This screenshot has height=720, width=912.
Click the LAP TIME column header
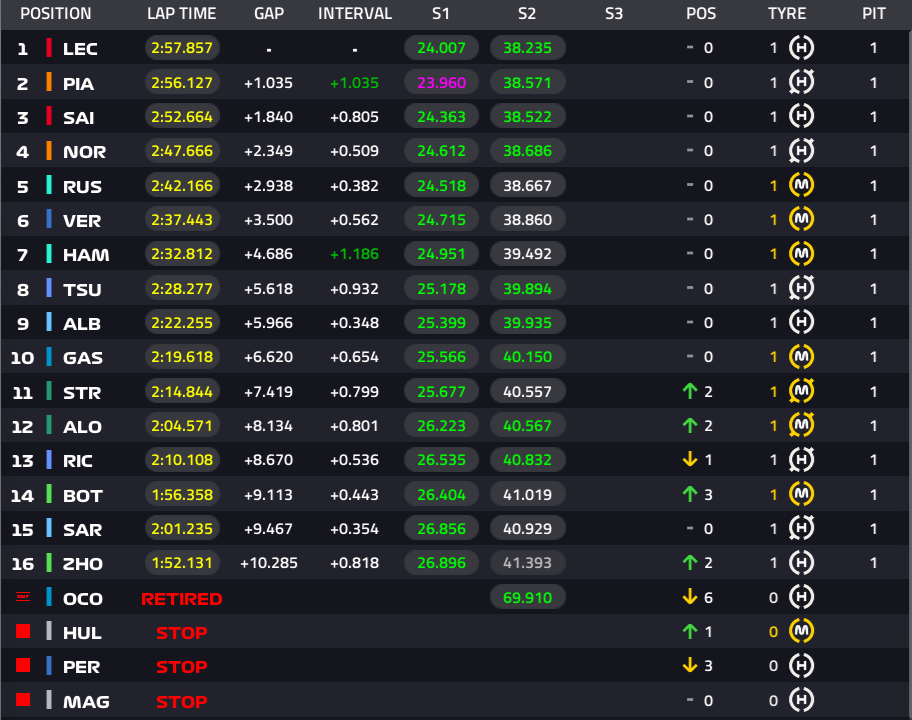(x=181, y=13)
